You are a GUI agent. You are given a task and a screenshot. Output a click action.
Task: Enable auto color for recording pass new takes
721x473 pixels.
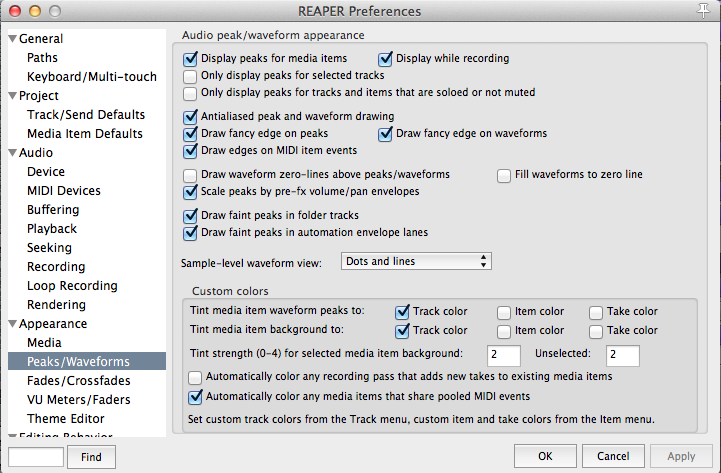pos(195,377)
